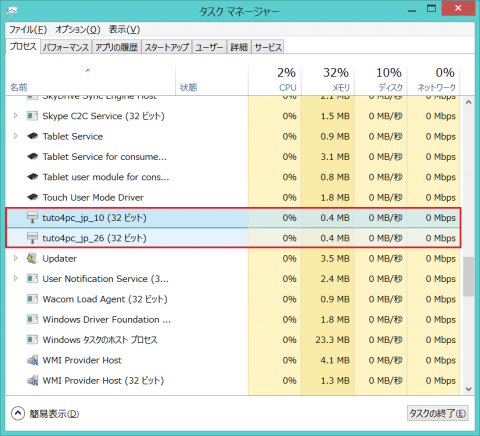
Task: Expand the Tablet Service entry
Action: click(x=15, y=136)
